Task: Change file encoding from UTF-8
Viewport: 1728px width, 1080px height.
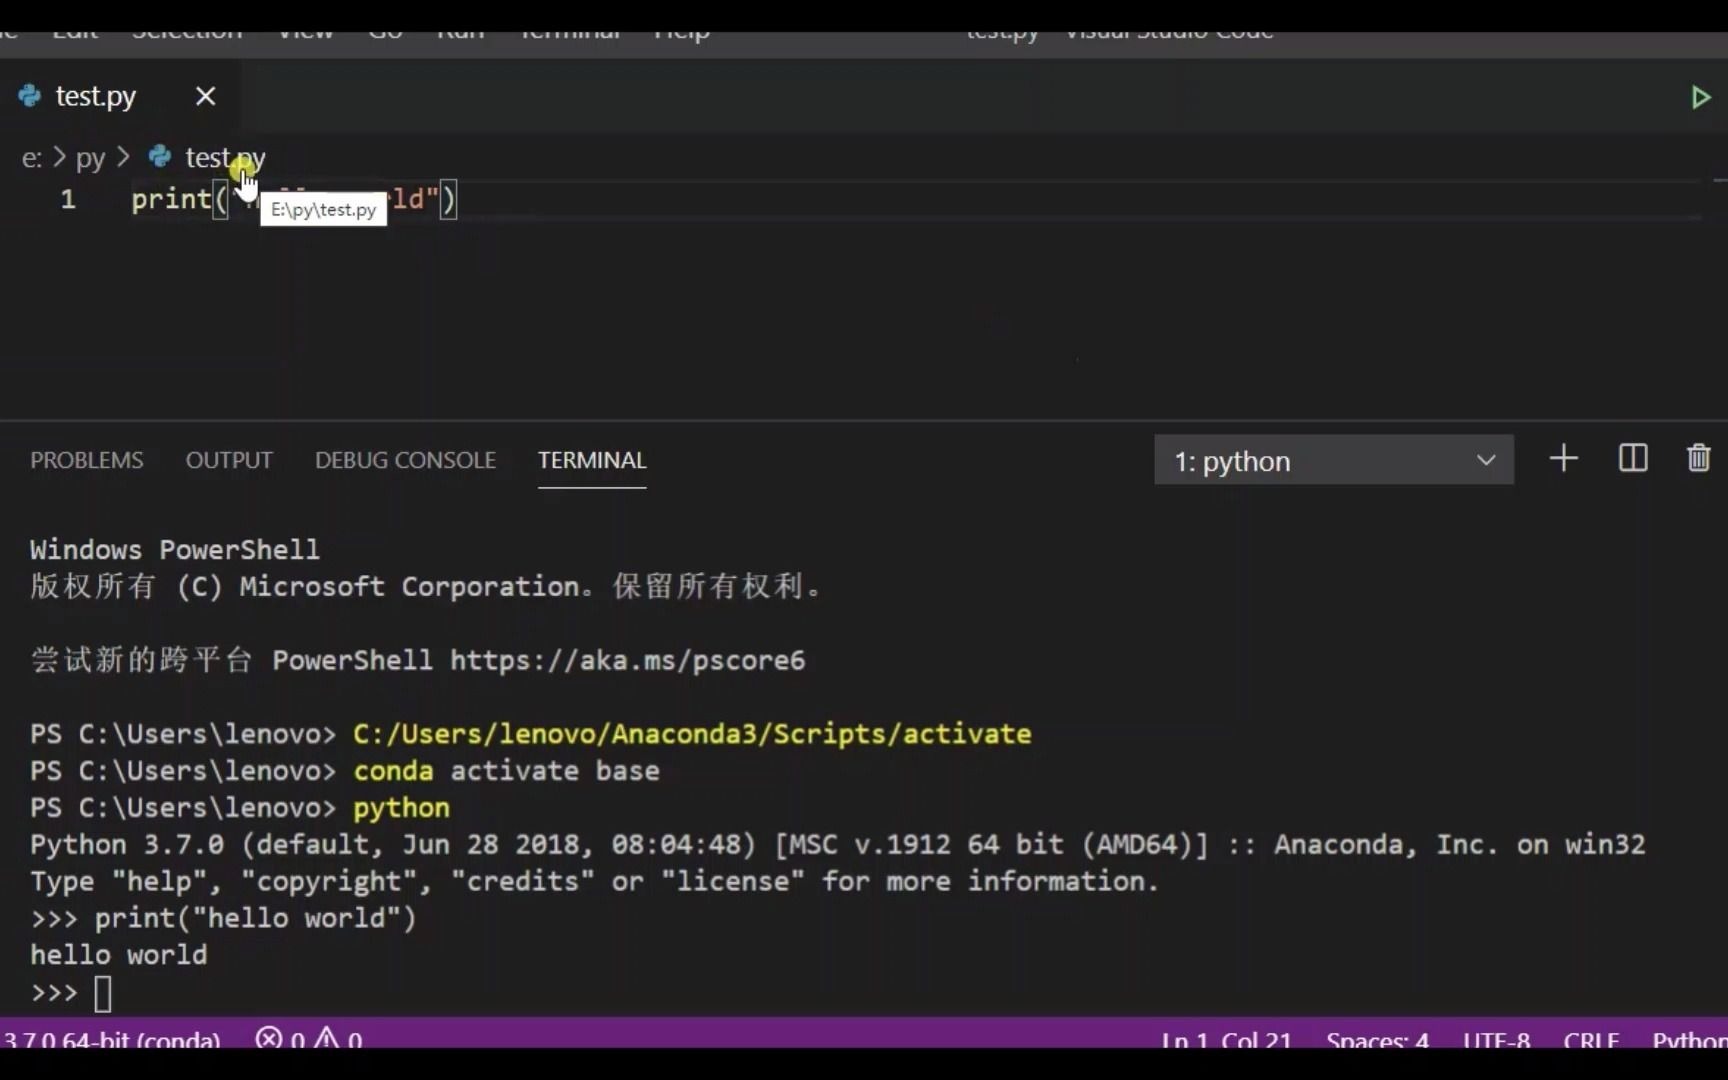Action: point(1496,1040)
